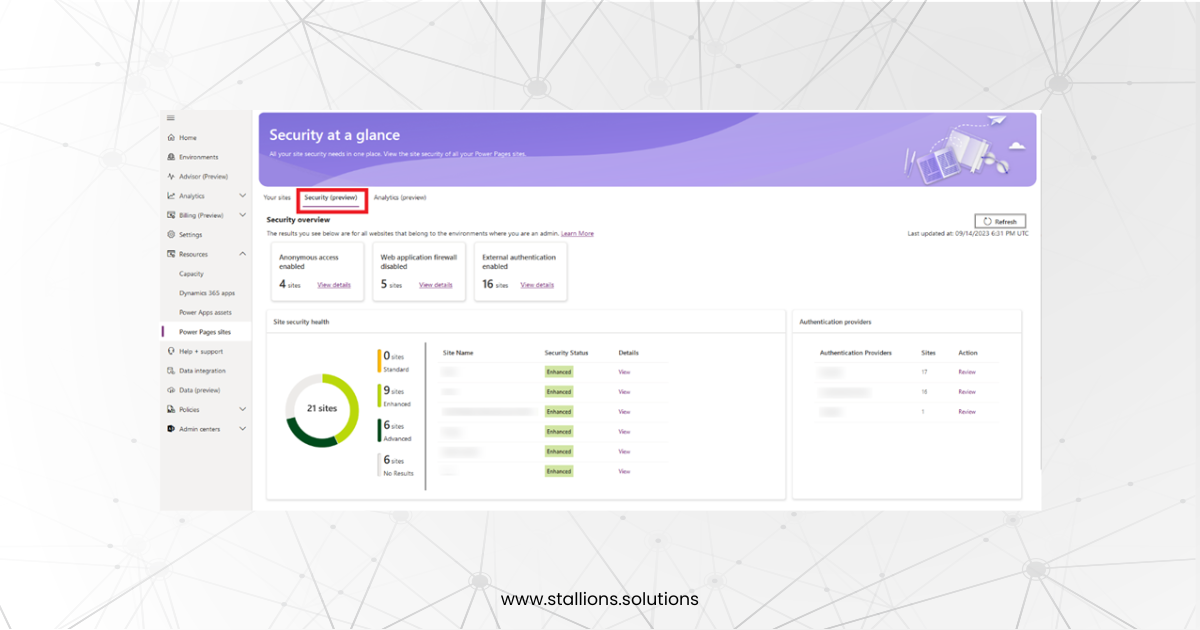Viewport: 1200px width, 630px height.
Task: Collapse the Resources section chevron
Action: click(x=242, y=254)
